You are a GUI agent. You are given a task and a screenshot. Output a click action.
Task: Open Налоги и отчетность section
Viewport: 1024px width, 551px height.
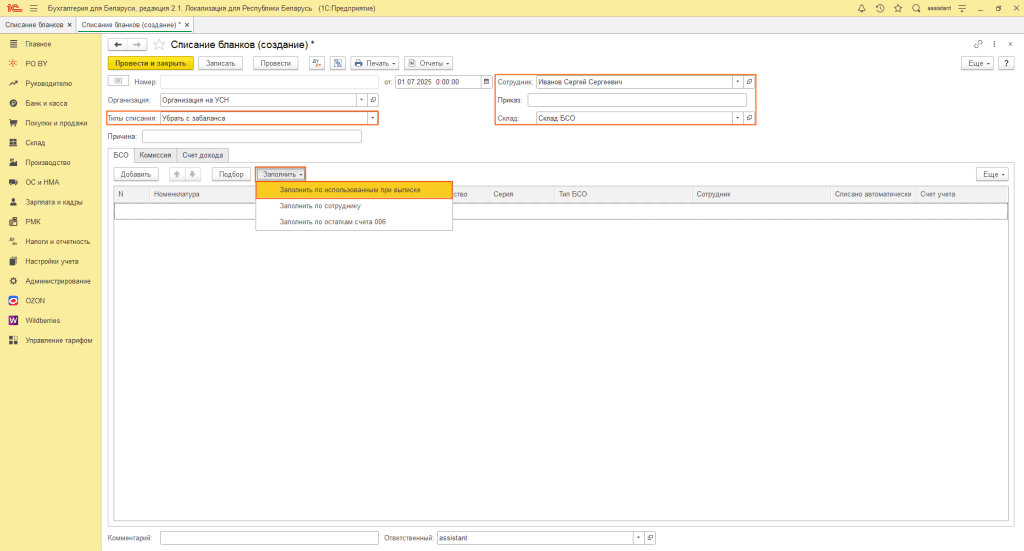[x=57, y=242]
